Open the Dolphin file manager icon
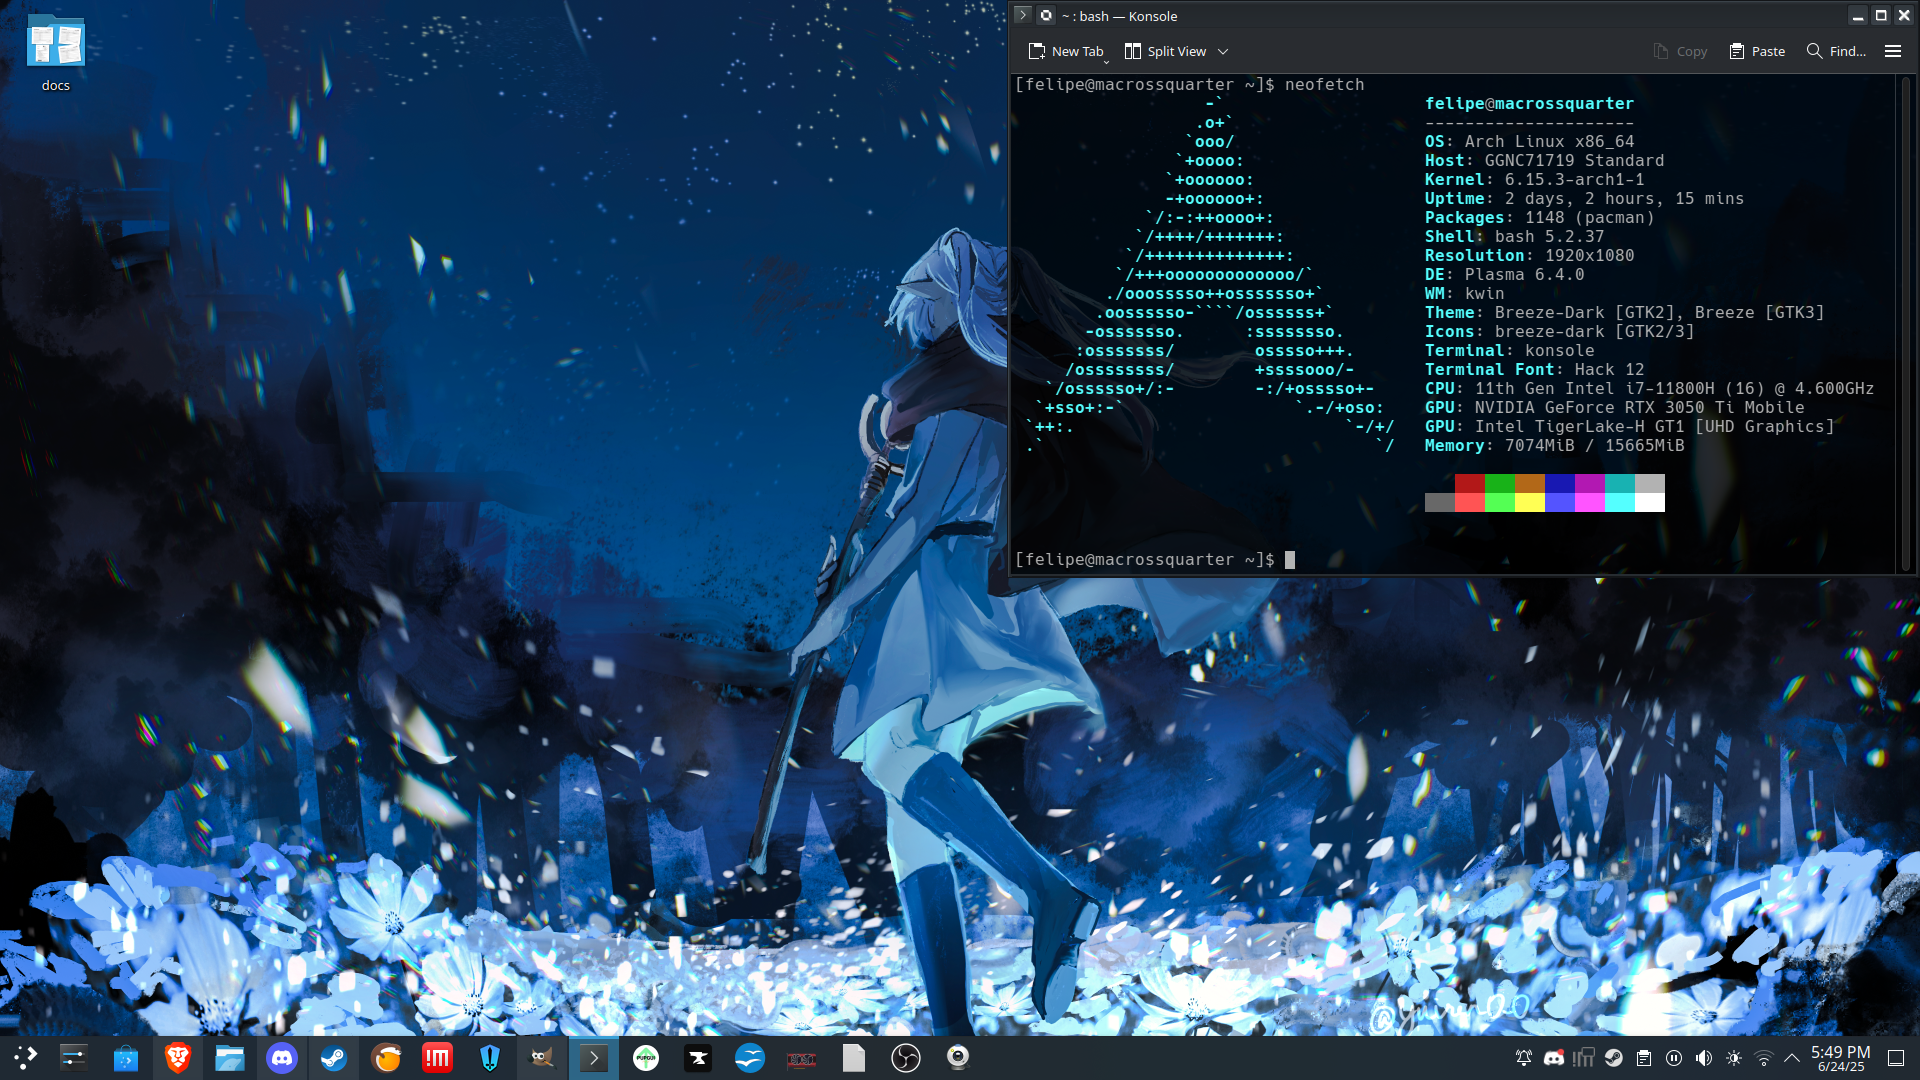 [230, 1057]
